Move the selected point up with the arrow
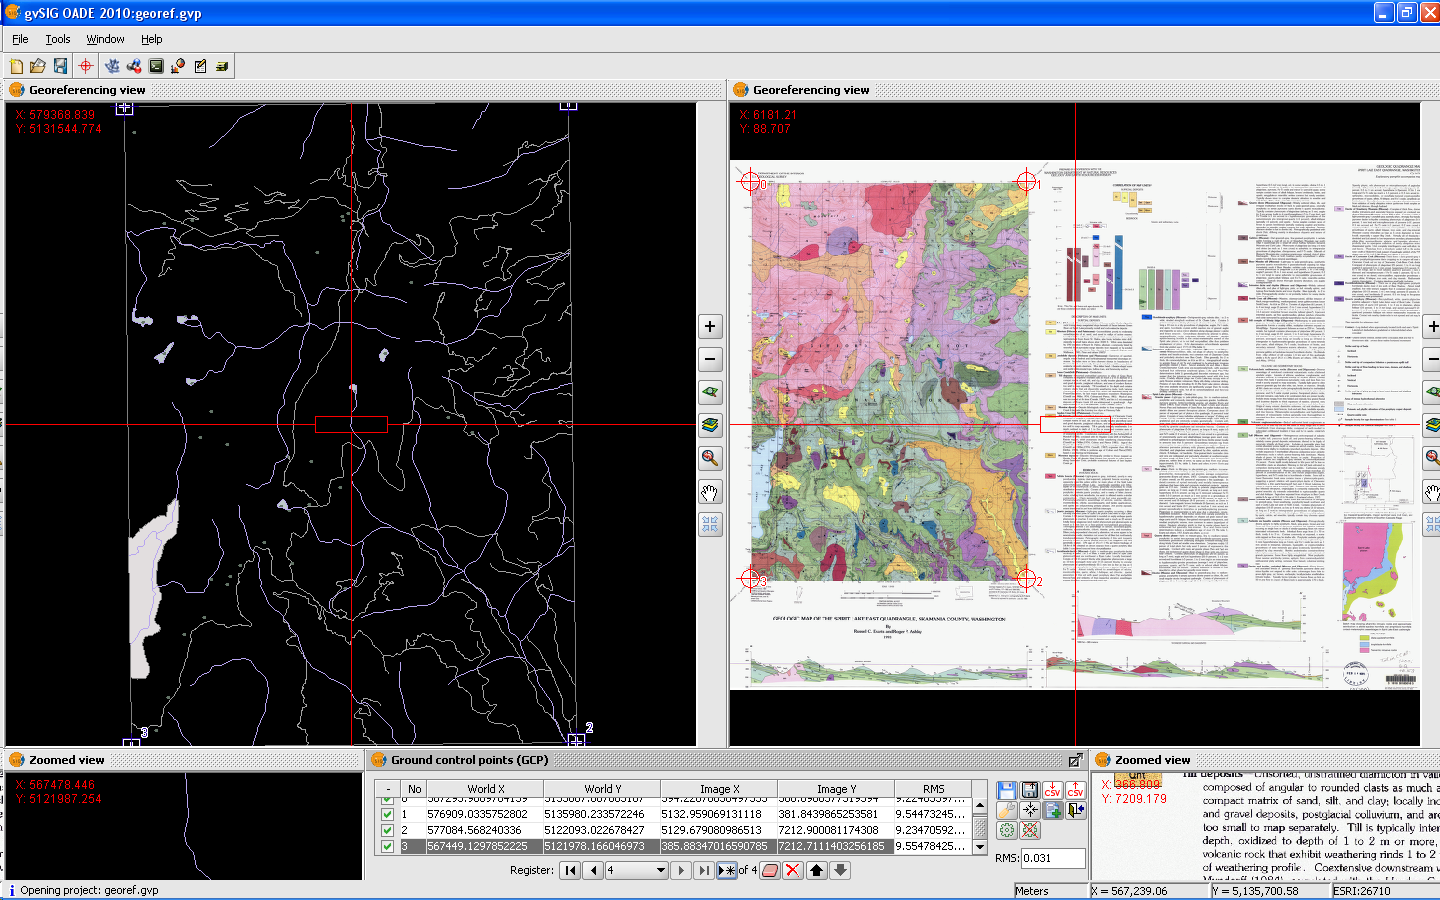 [x=817, y=870]
